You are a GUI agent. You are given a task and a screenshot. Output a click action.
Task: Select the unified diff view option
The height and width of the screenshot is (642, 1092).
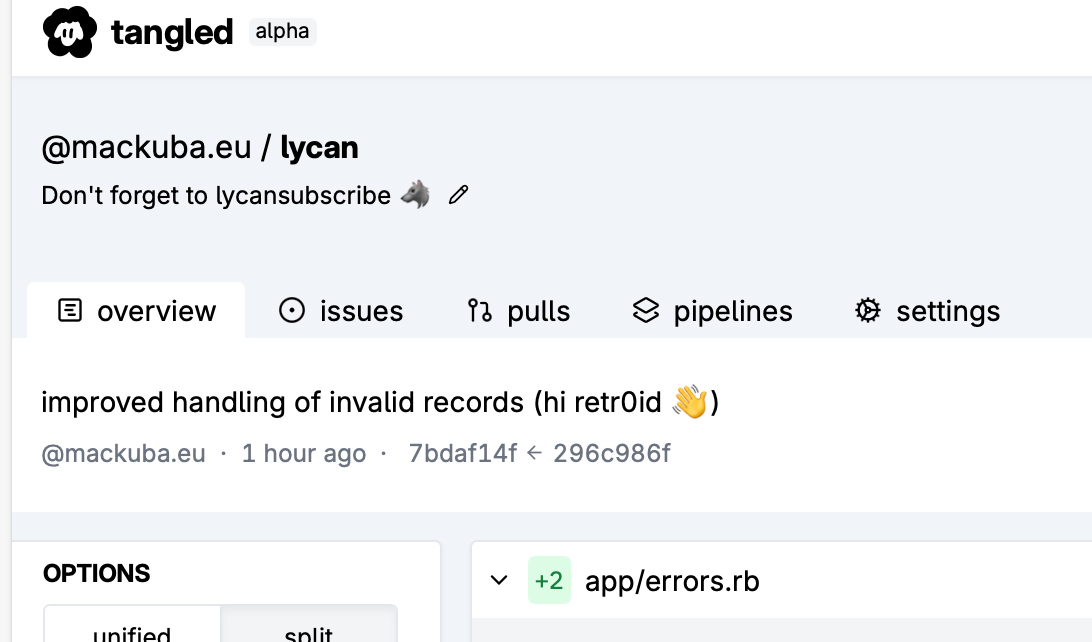(x=132, y=632)
